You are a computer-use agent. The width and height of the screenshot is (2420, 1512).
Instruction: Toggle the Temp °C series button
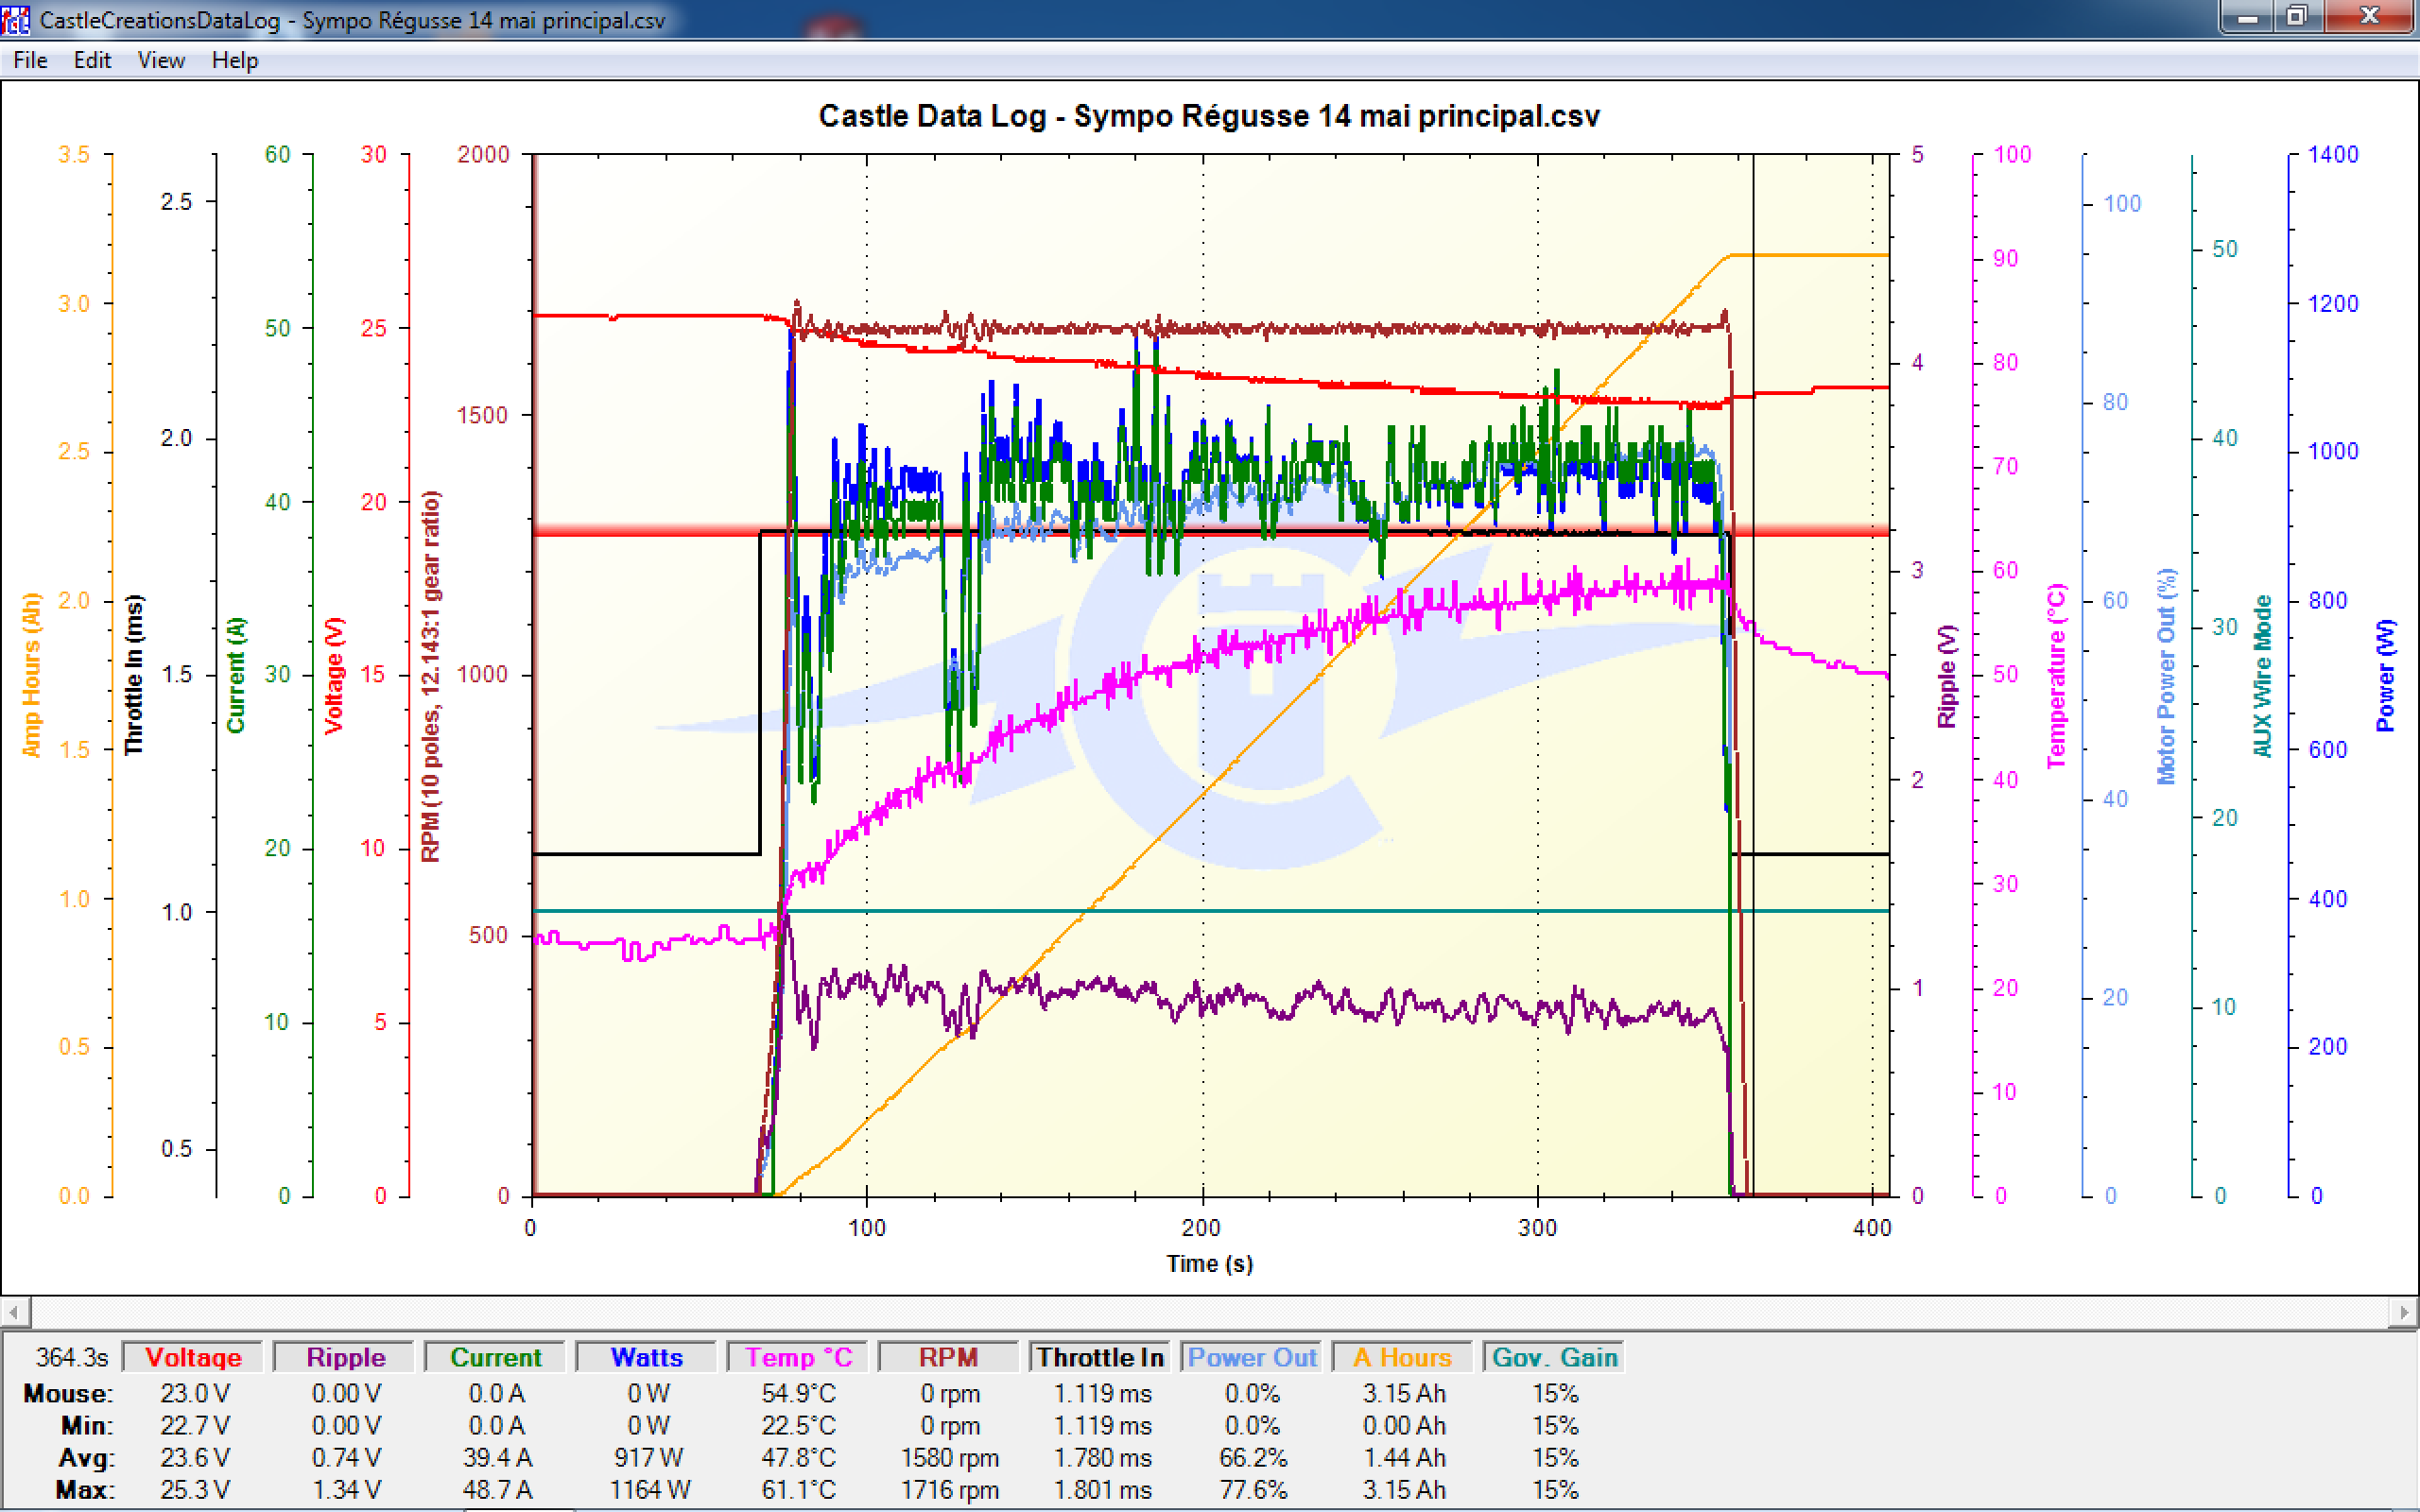(798, 1357)
